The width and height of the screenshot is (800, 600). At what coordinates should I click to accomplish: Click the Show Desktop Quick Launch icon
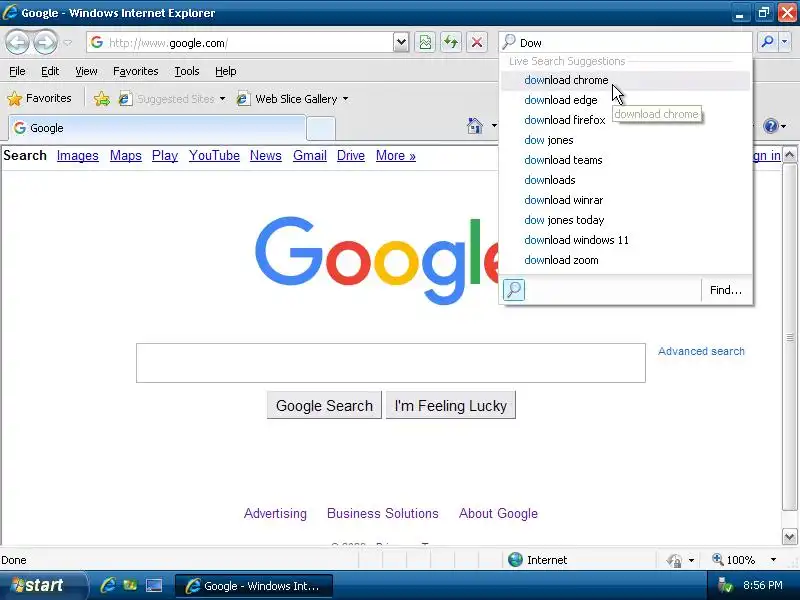point(154,585)
